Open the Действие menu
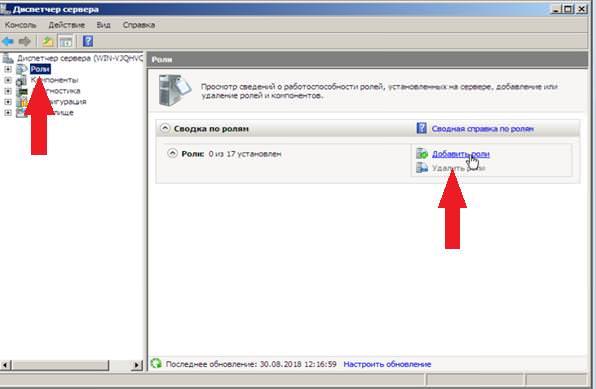This screenshot has height=389, width=596. 67,25
